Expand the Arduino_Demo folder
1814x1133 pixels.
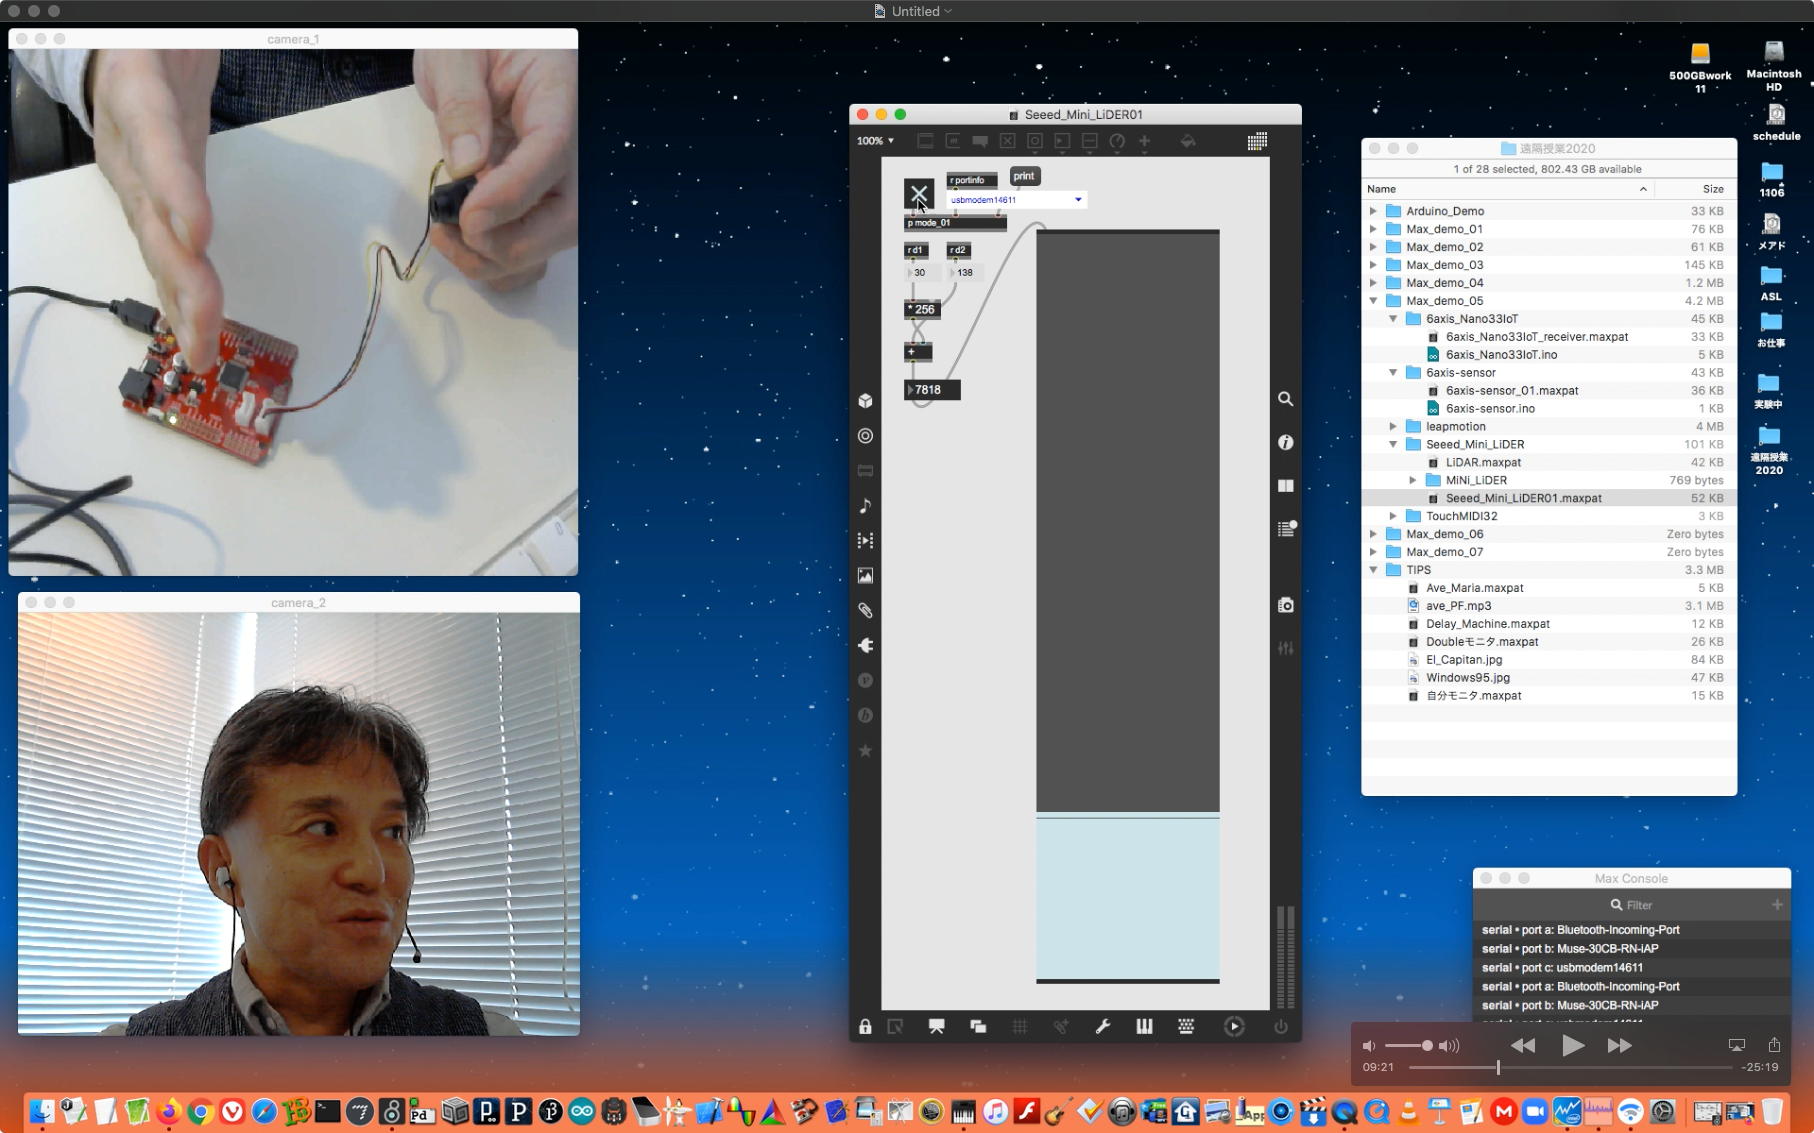coord(1373,211)
